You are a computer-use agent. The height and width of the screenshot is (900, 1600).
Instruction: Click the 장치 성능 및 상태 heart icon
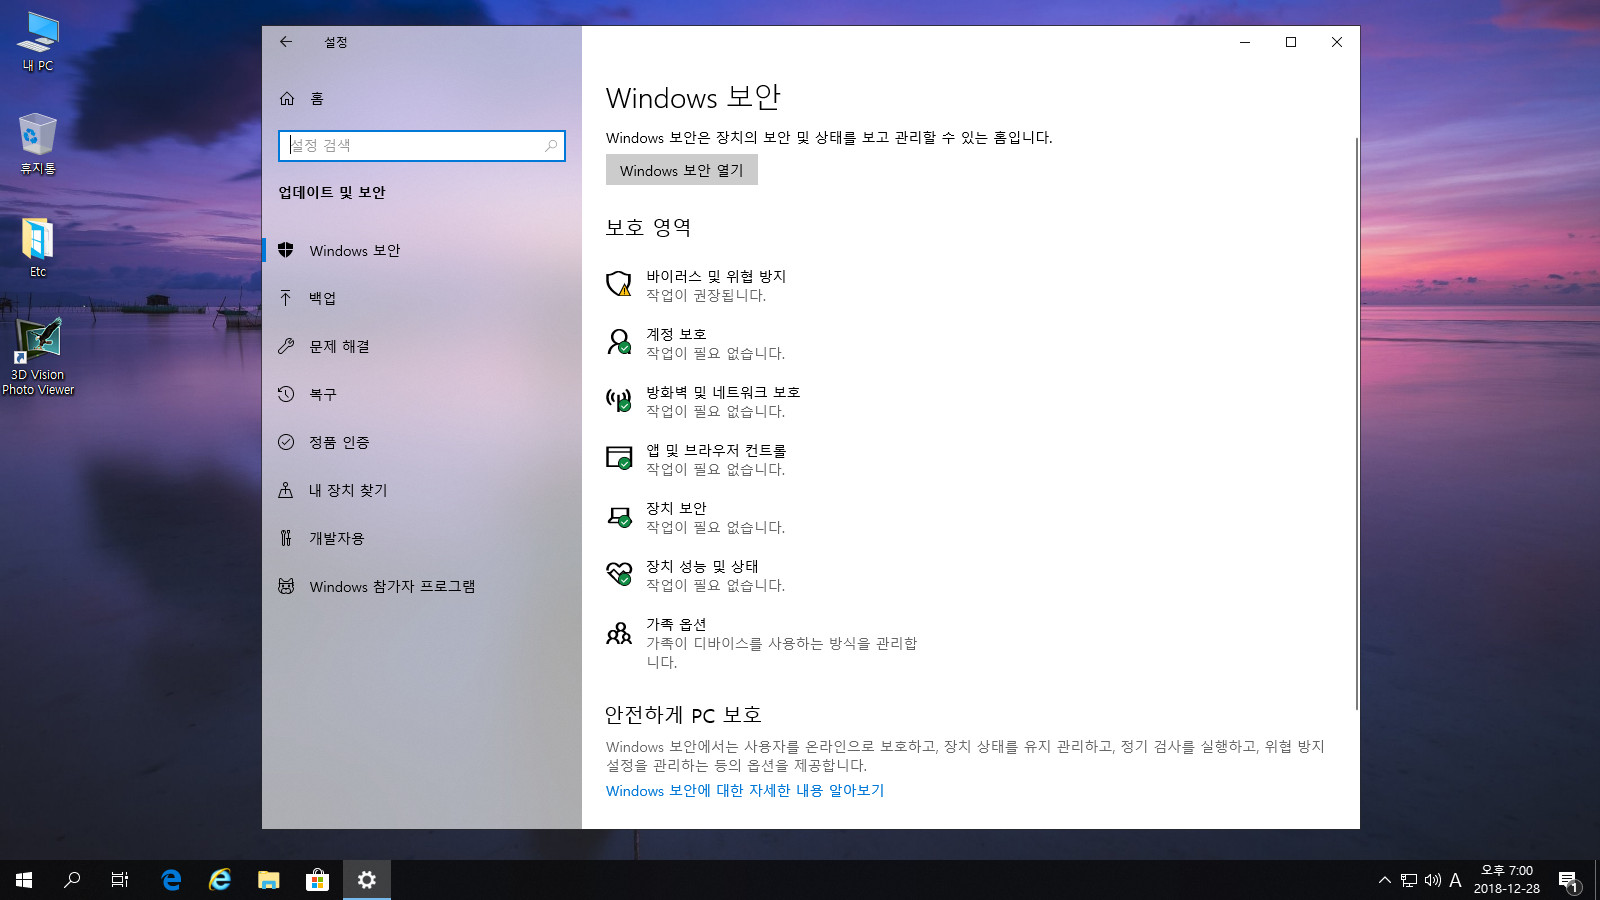pos(619,574)
